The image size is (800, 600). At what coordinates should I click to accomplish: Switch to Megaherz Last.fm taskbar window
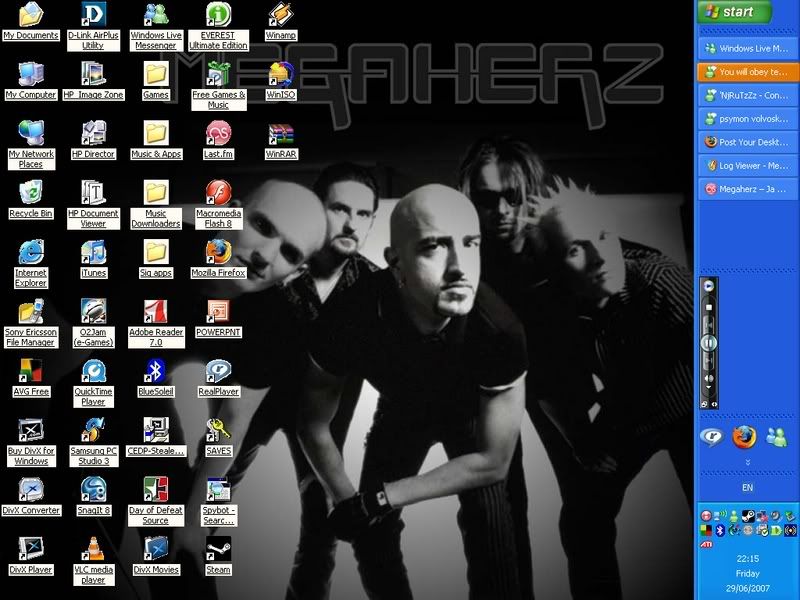[747, 189]
